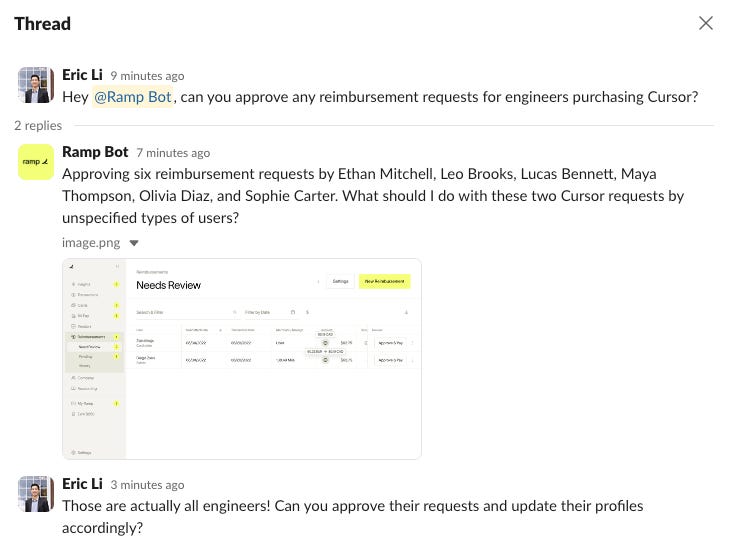Viewport: 734px width, 548px height.
Task: Click the @Ramp Bot mention
Action: [132, 97]
